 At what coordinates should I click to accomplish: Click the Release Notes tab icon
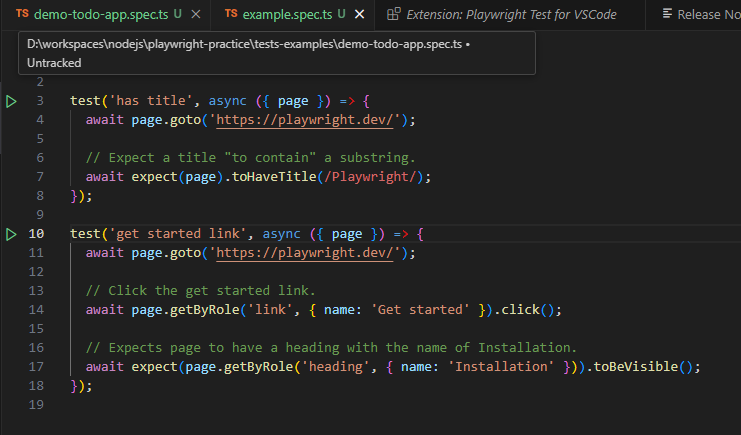[667, 14]
